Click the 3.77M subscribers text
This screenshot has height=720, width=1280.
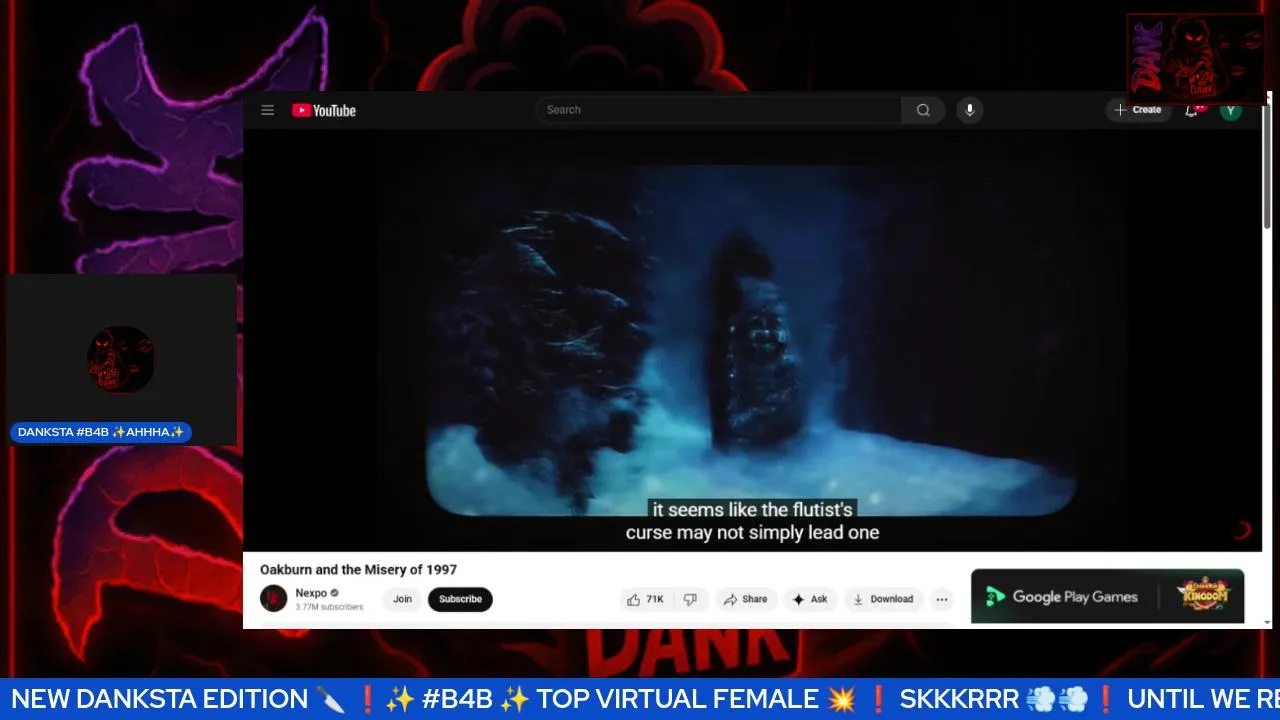click(329, 607)
